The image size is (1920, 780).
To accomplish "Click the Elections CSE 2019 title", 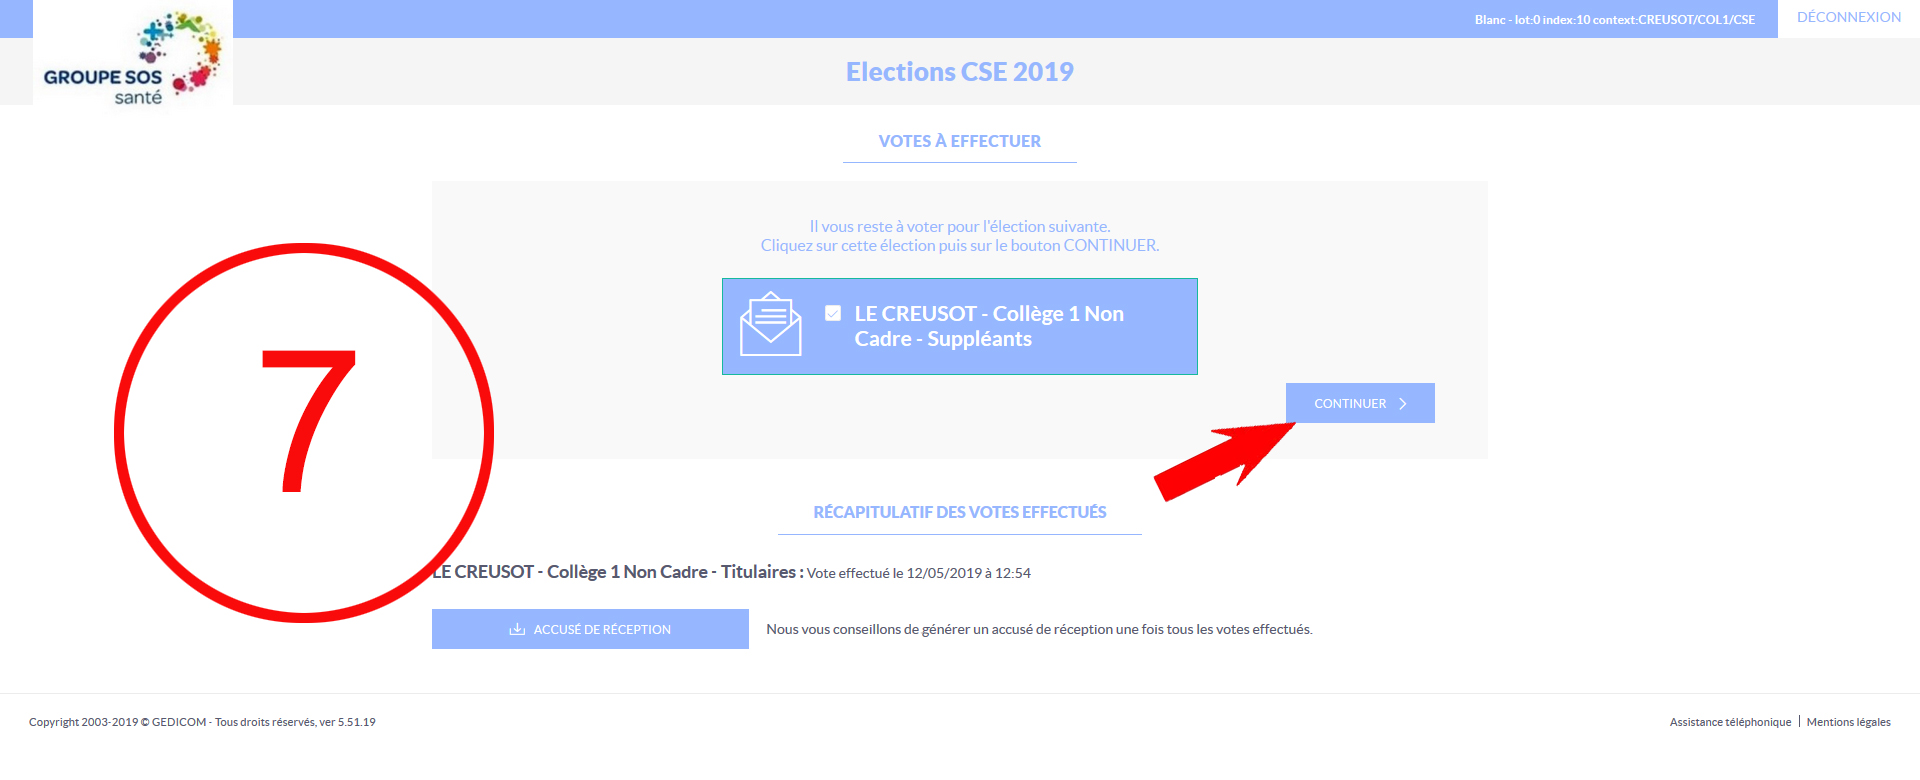I will pos(960,72).
